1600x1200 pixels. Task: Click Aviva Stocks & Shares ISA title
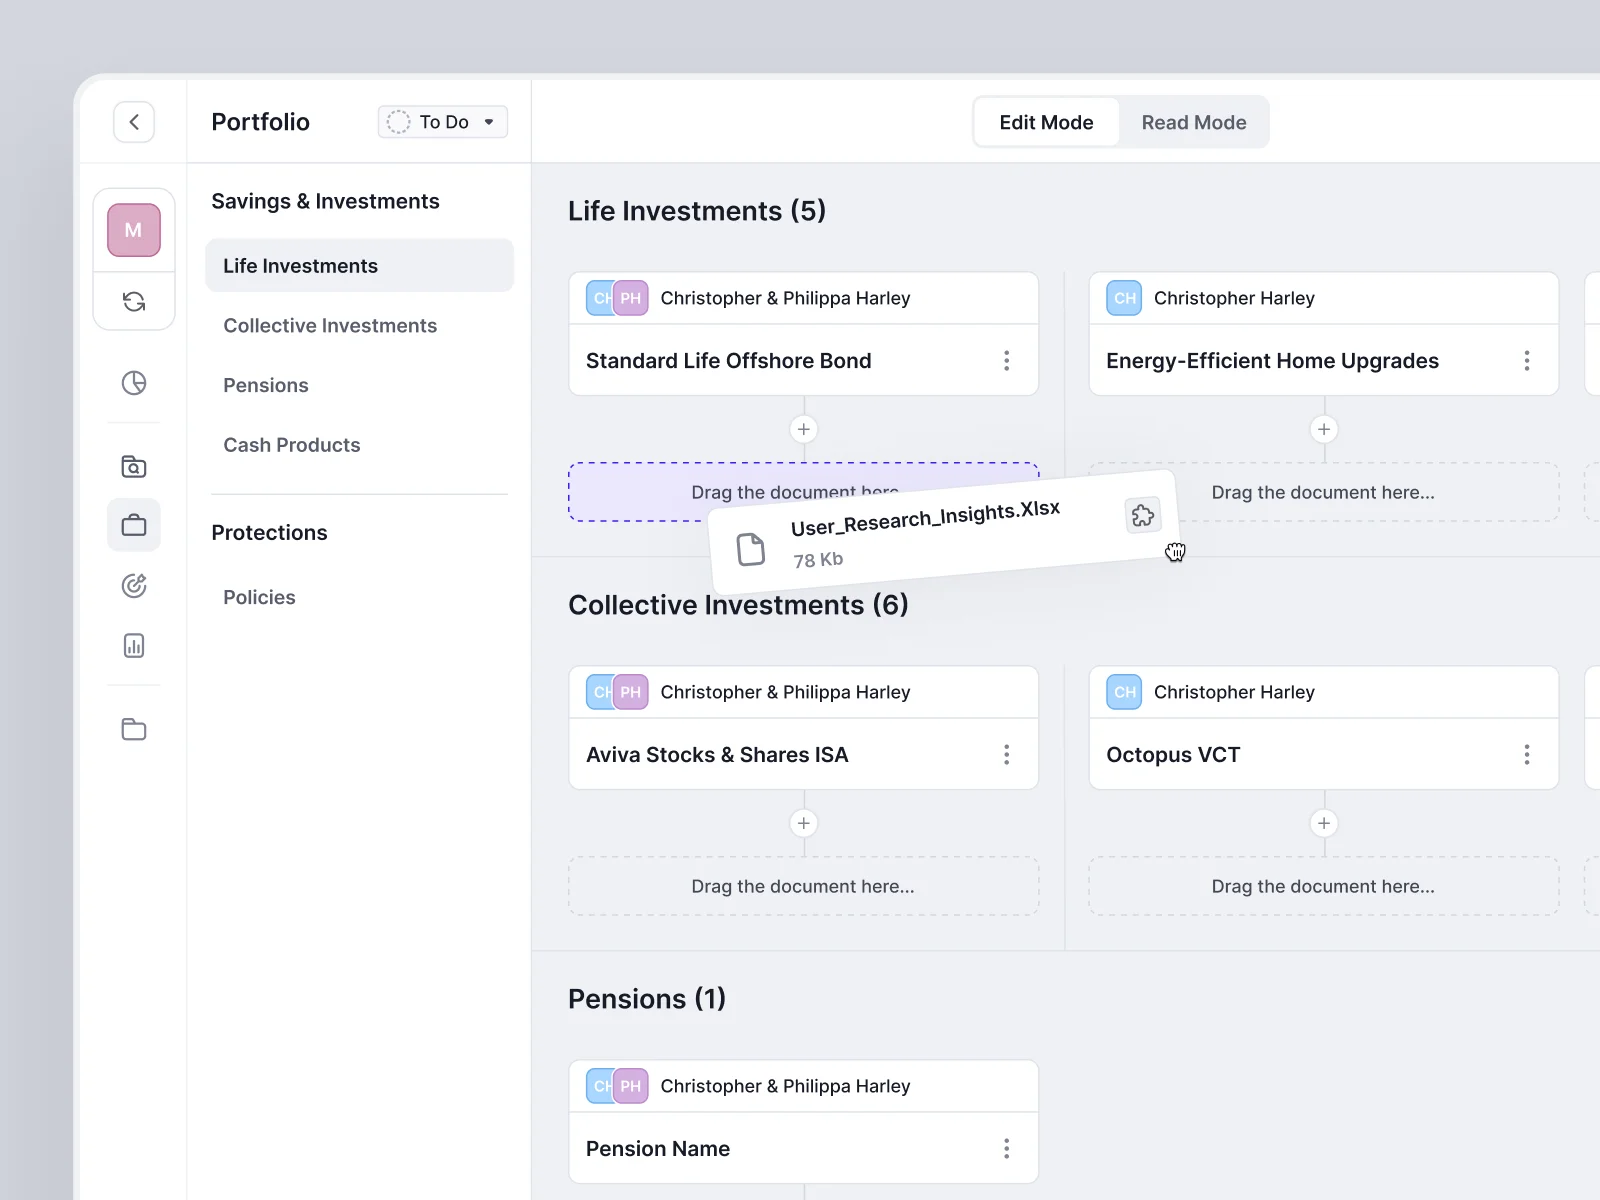click(717, 755)
